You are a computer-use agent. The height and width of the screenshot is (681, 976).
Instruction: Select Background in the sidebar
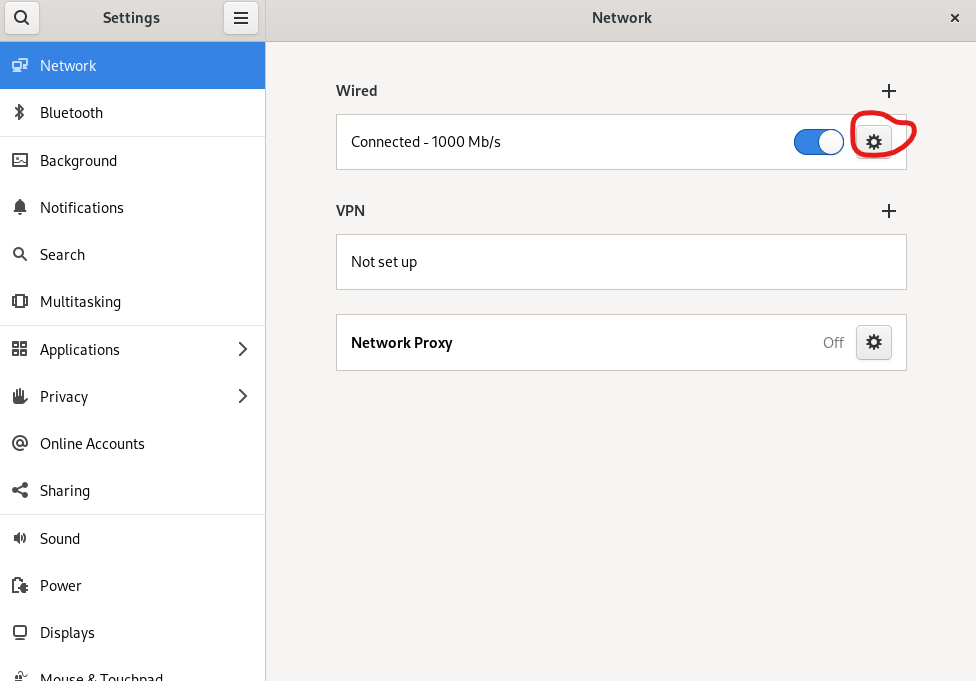click(133, 161)
